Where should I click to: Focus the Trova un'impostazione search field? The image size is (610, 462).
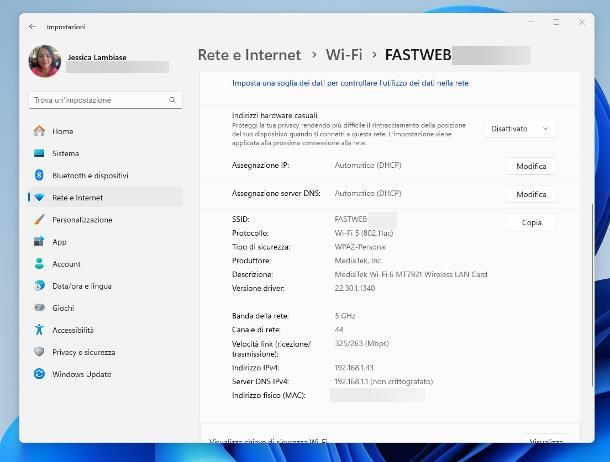[105, 100]
